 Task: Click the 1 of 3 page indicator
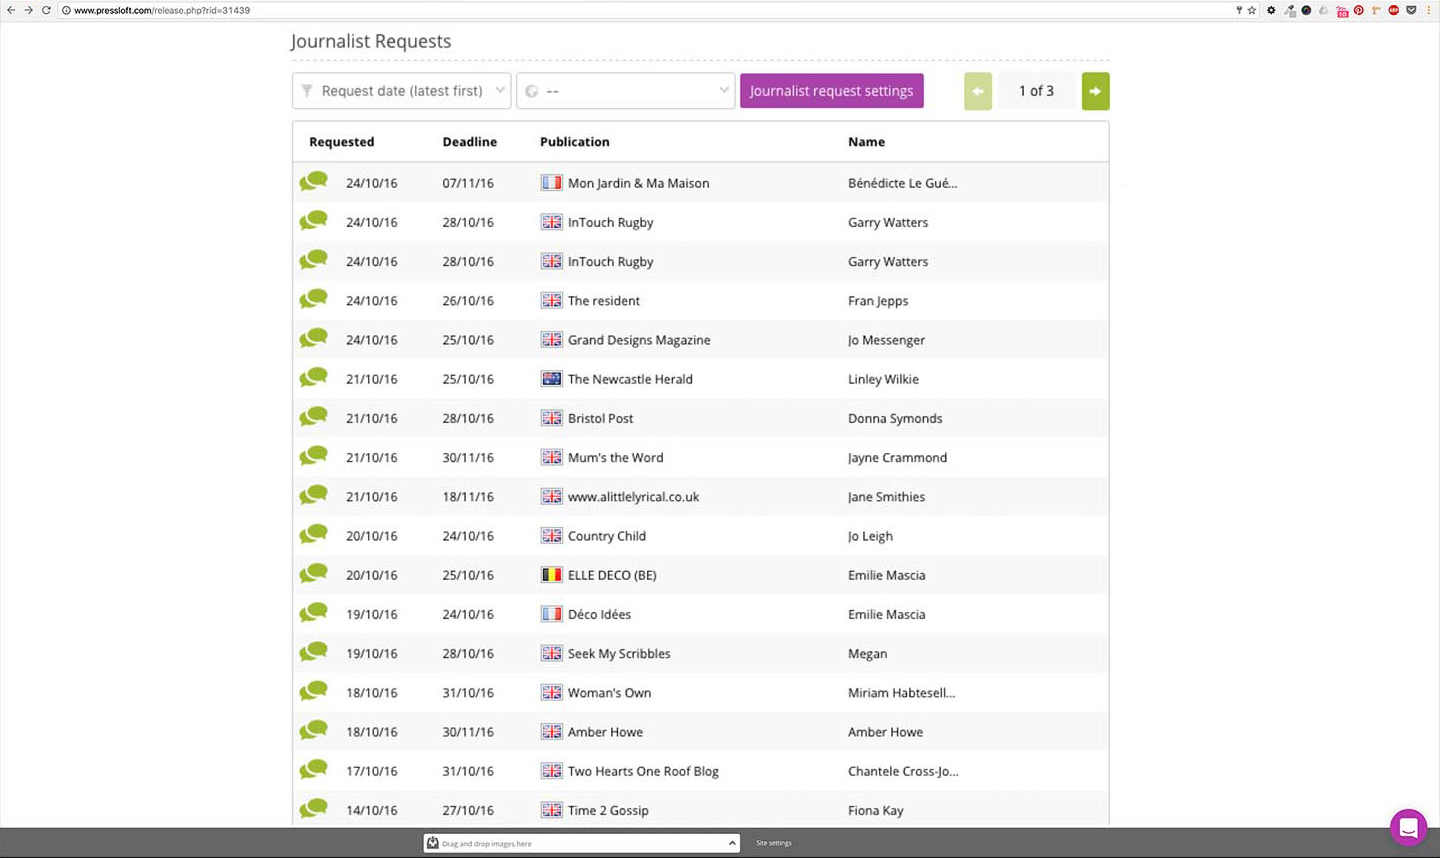1036,91
